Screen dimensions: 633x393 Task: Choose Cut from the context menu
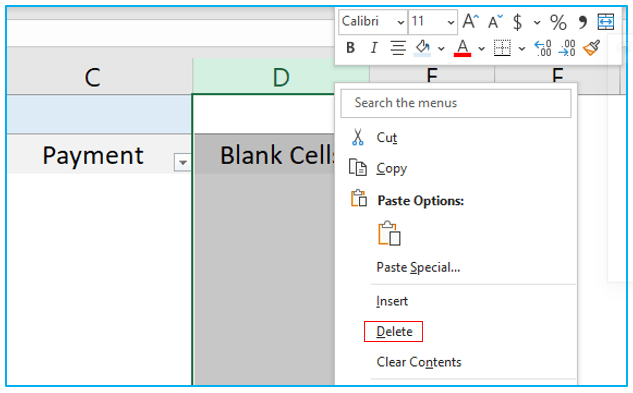point(387,137)
